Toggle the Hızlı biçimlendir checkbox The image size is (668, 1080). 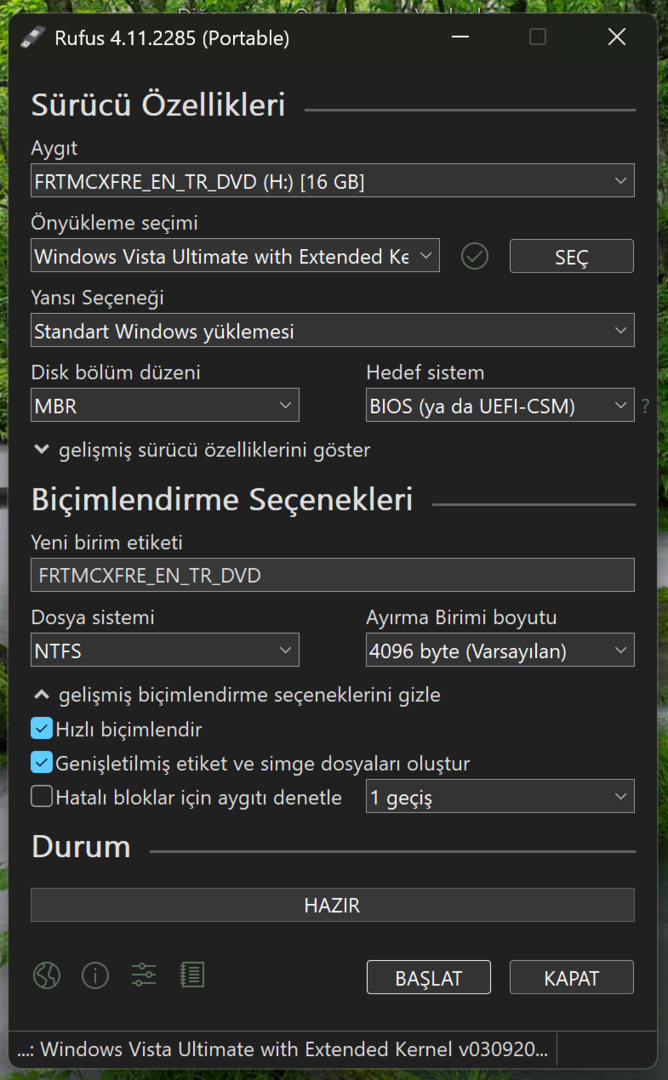(x=42, y=729)
